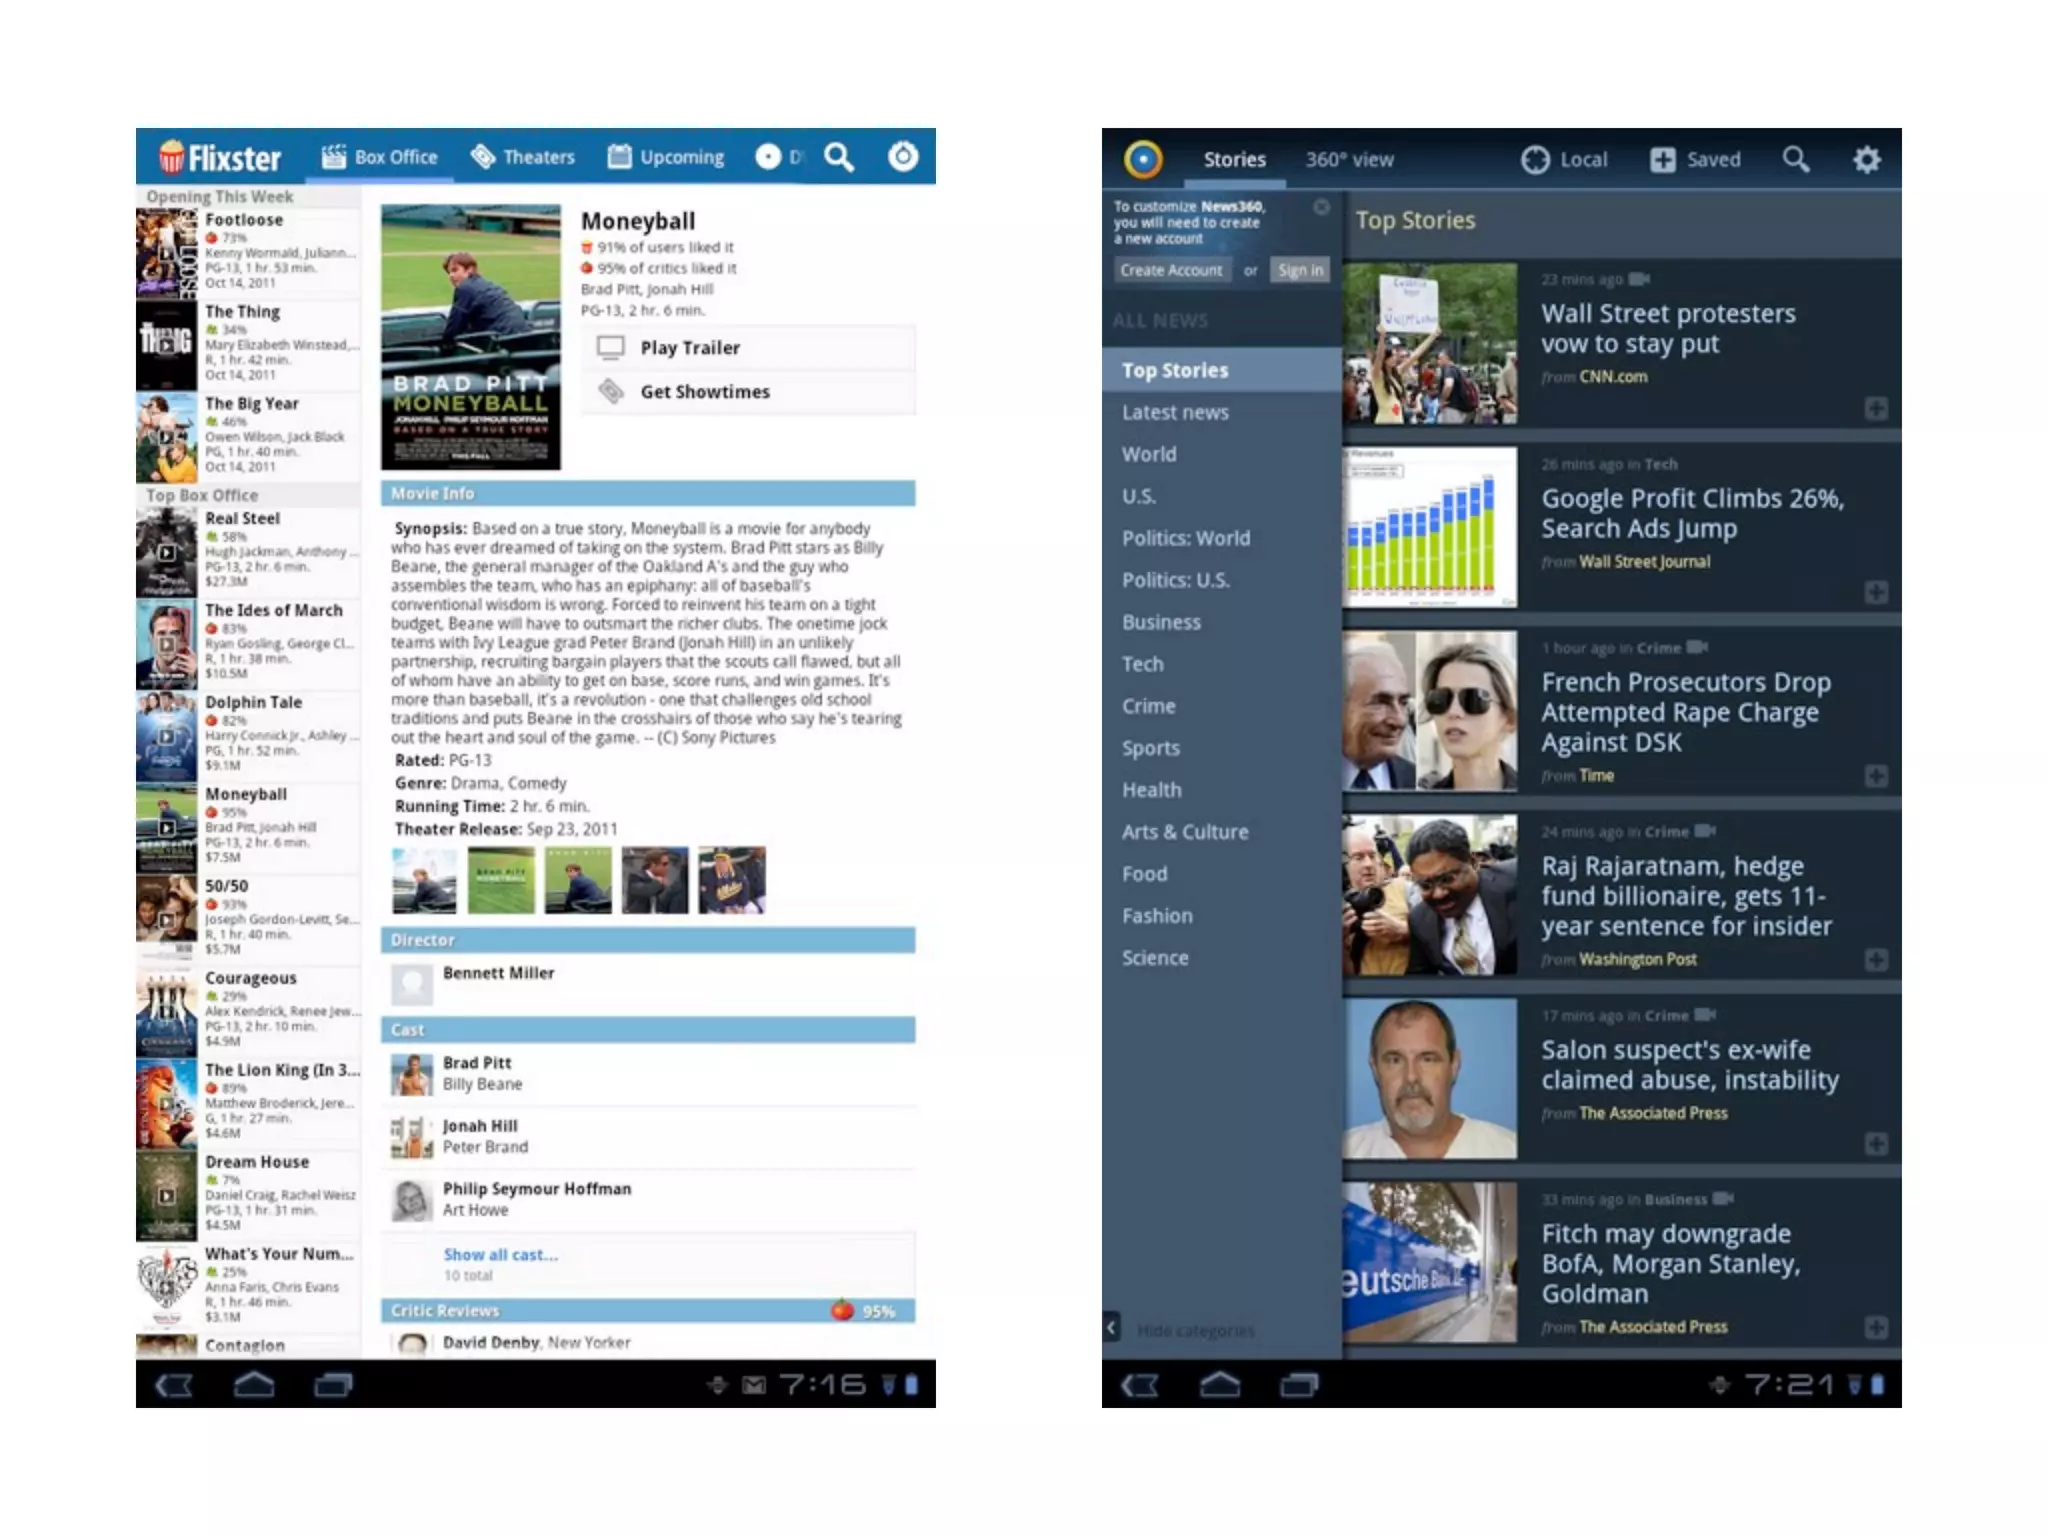Image resolution: width=2048 pixels, height=1536 pixels.
Task: Save the Wall Street protesters story
Action: (x=1876, y=408)
